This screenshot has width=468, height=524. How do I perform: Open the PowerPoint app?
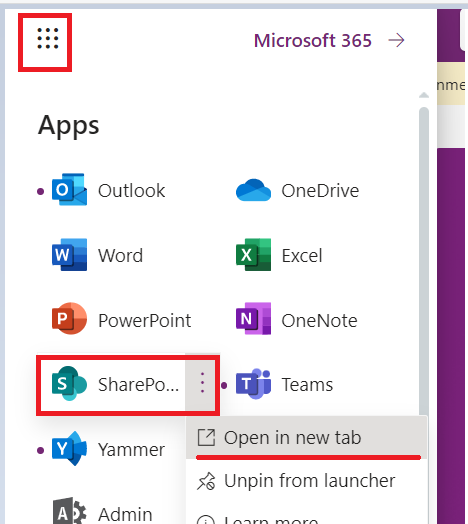[x=121, y=319]
